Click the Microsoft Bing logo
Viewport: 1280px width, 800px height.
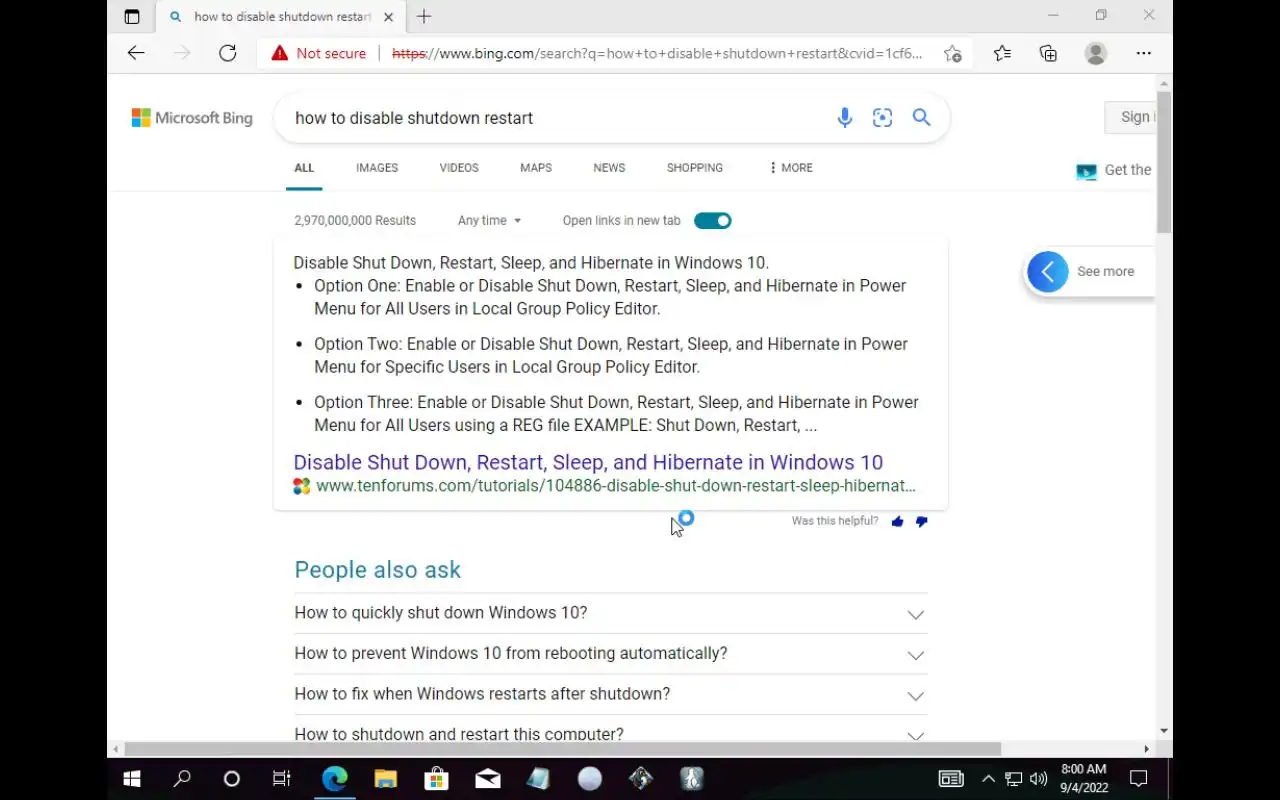(x=192, y=118)
